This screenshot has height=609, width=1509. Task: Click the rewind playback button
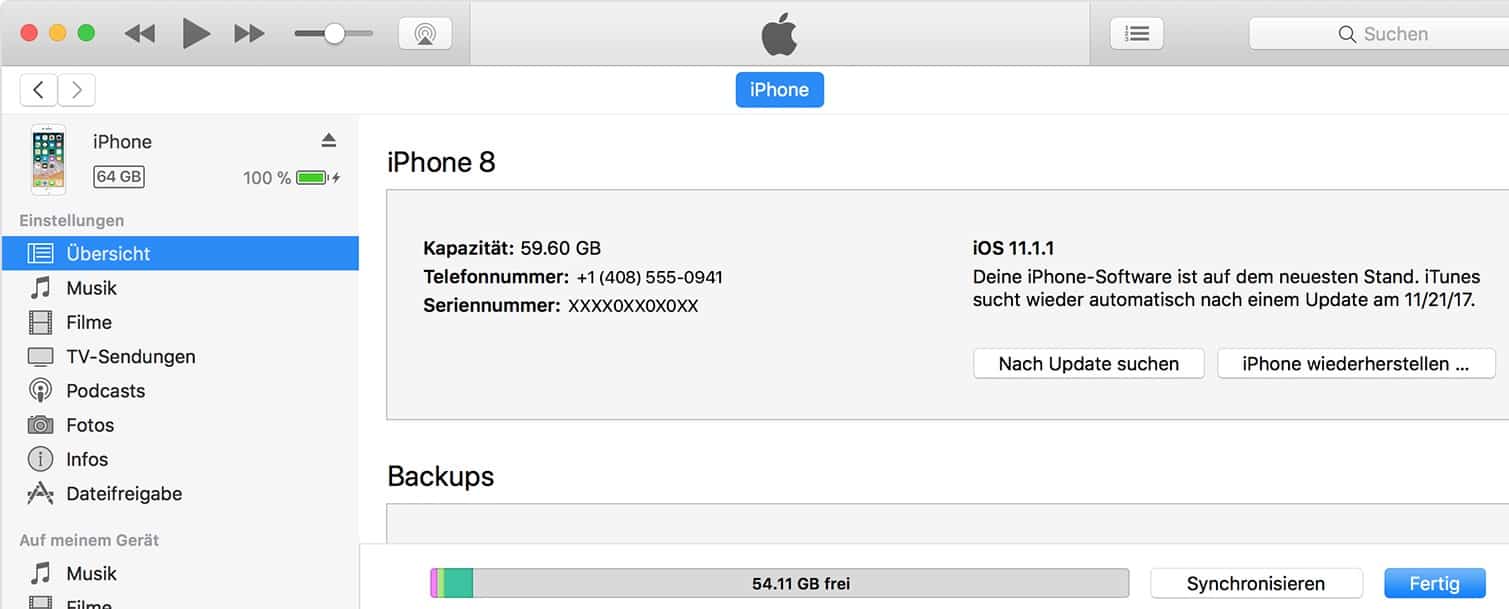tap(140, 33)
